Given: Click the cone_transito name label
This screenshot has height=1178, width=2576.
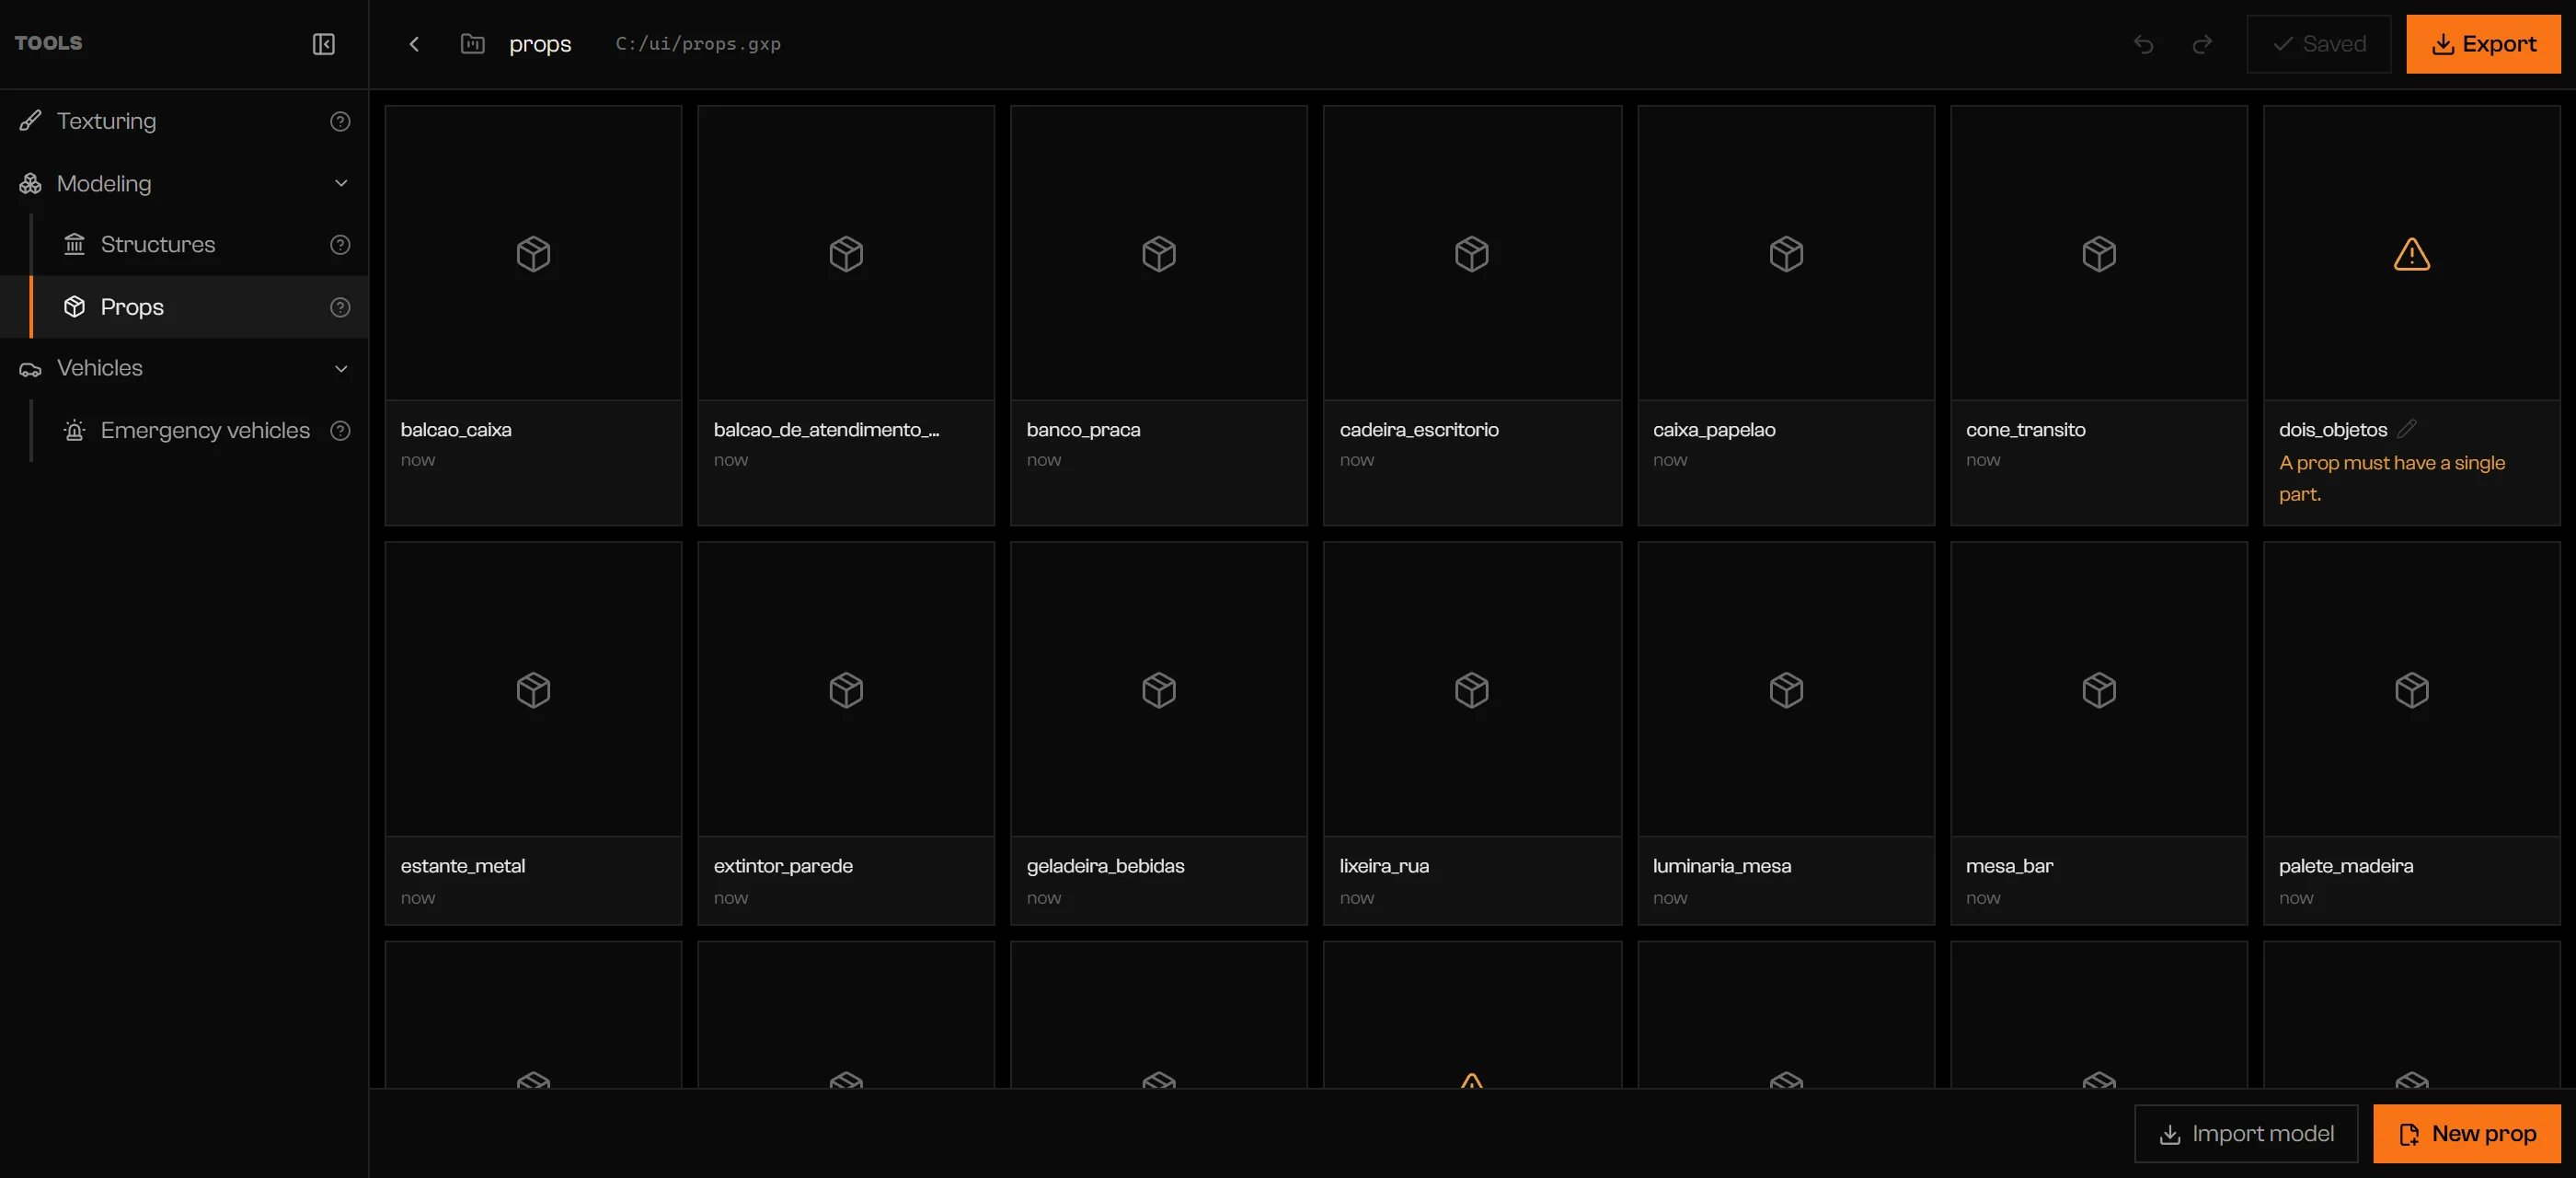Looking at the screenshot, I should coord(2025,430).
